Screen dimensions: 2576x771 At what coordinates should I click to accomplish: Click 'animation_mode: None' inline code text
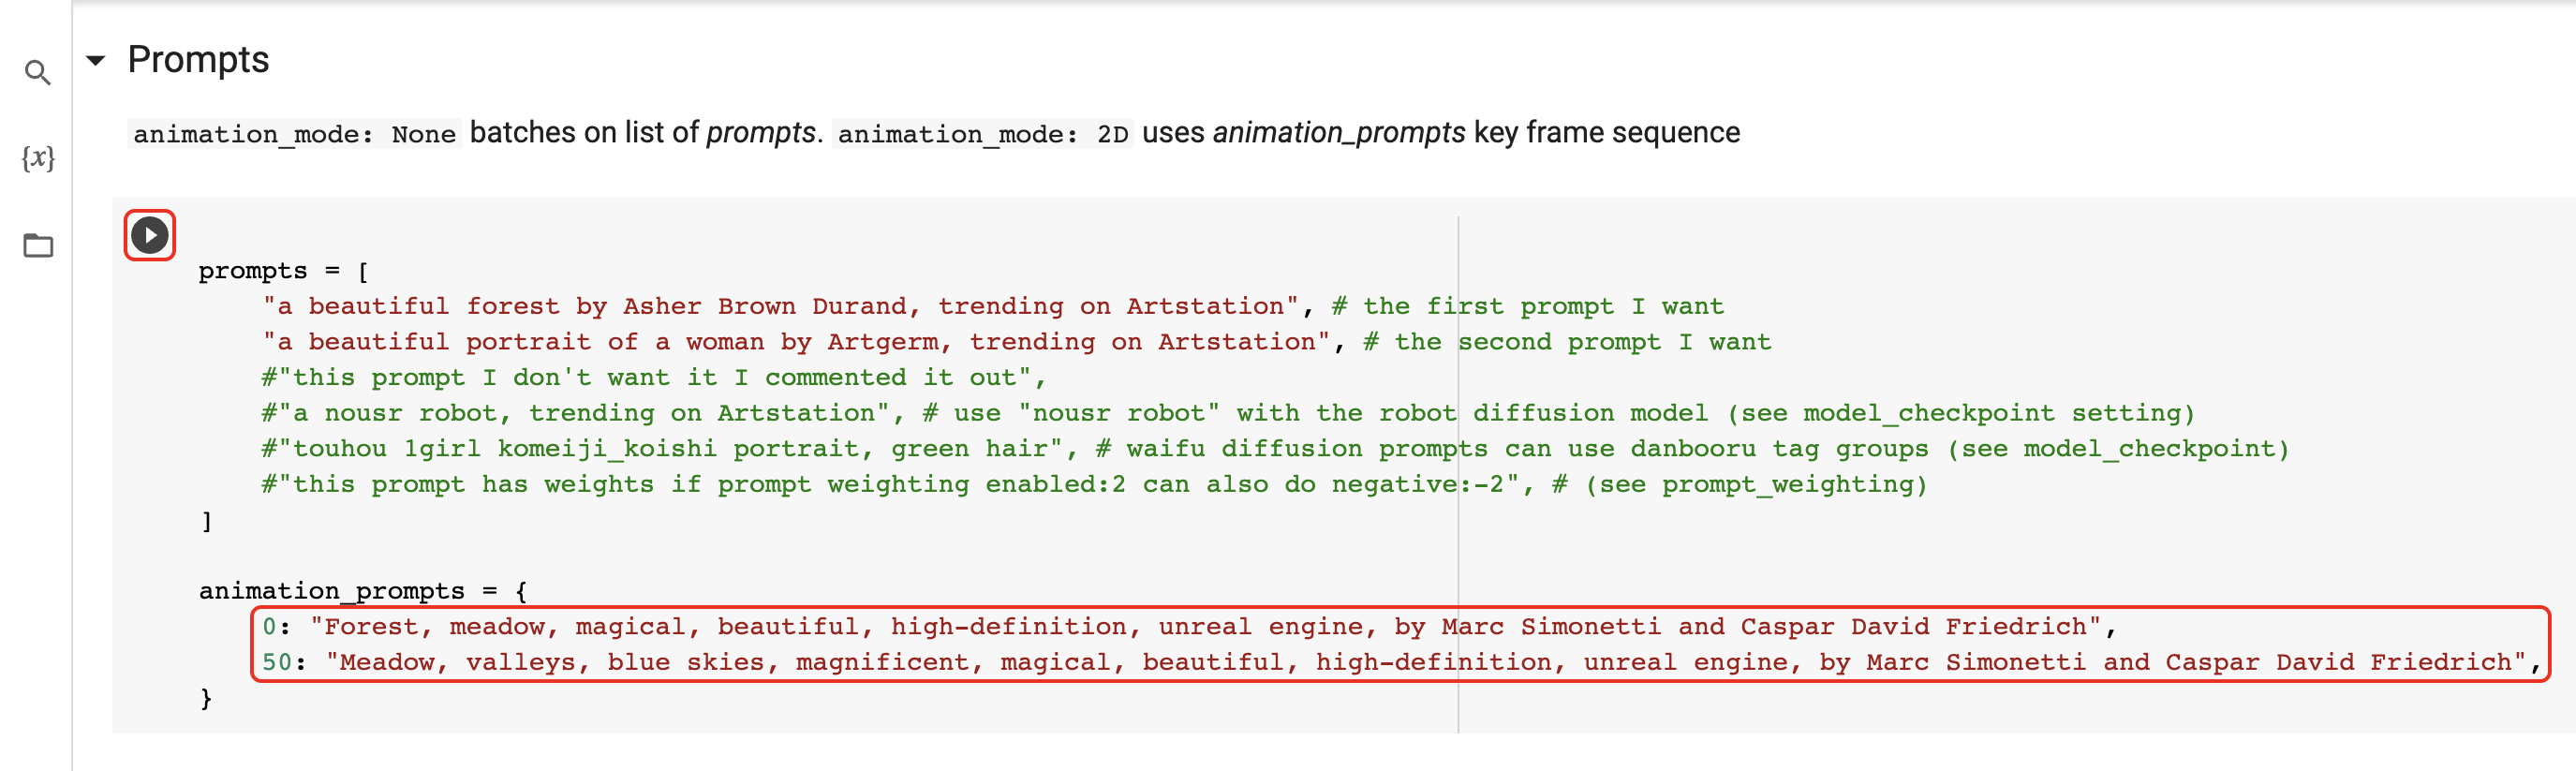[x=294, y=134]
